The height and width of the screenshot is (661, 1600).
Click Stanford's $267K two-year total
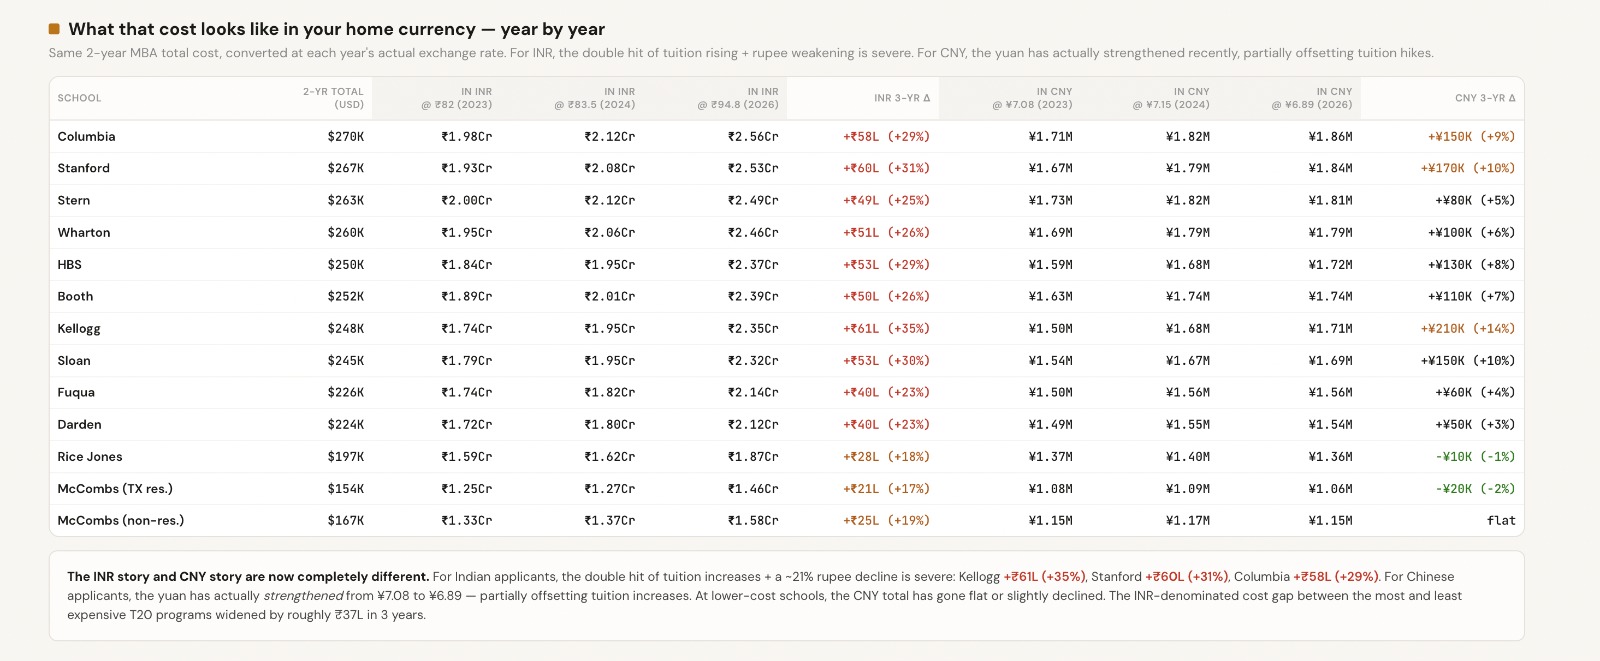click(345, 169)
